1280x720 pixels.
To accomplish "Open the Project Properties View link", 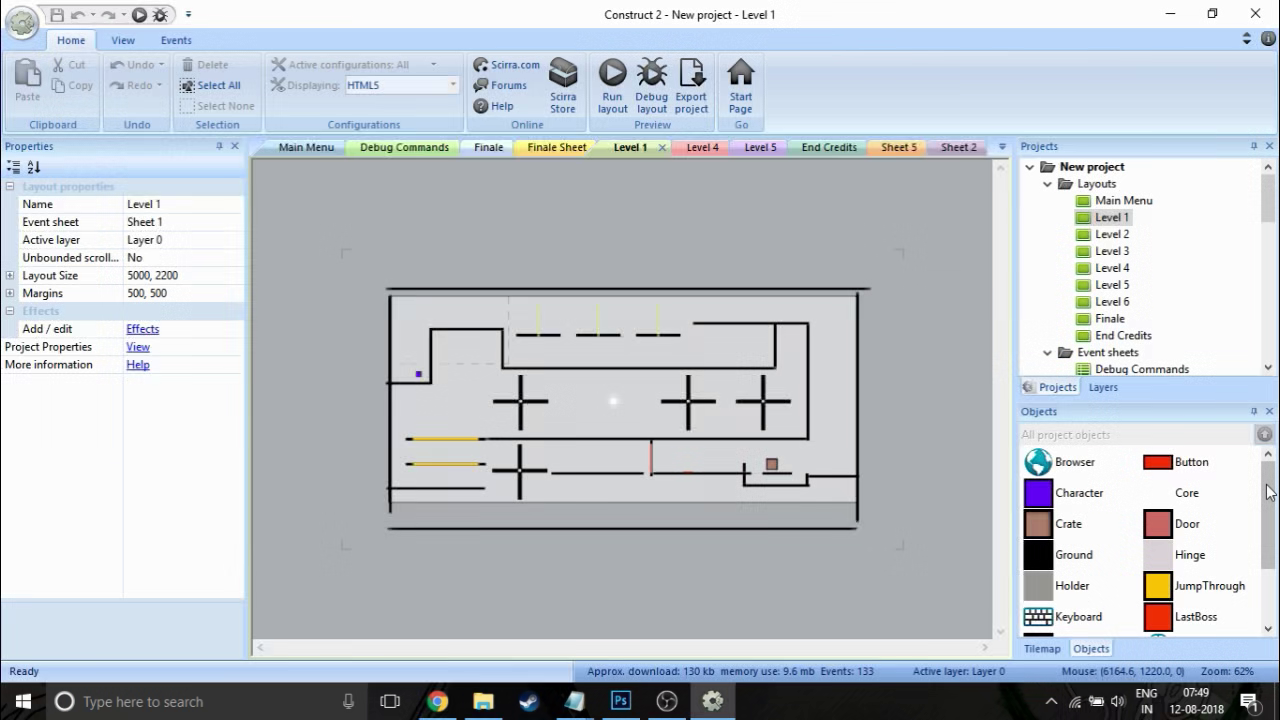I will [138, 347].
